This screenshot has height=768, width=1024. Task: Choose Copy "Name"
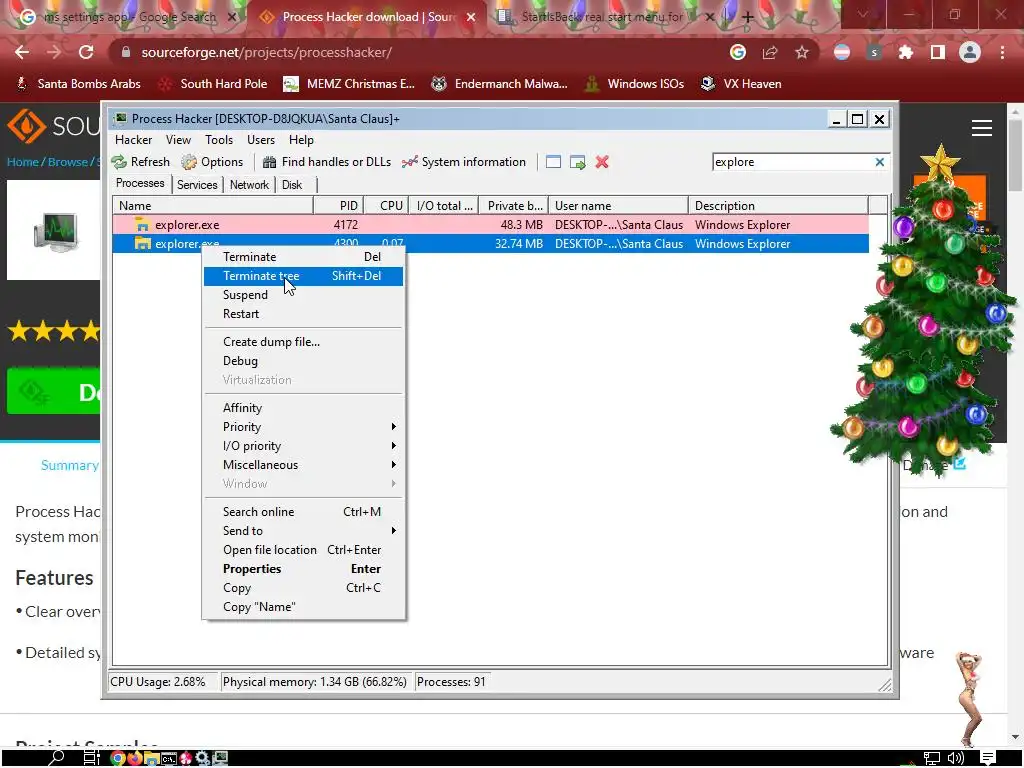304,606
